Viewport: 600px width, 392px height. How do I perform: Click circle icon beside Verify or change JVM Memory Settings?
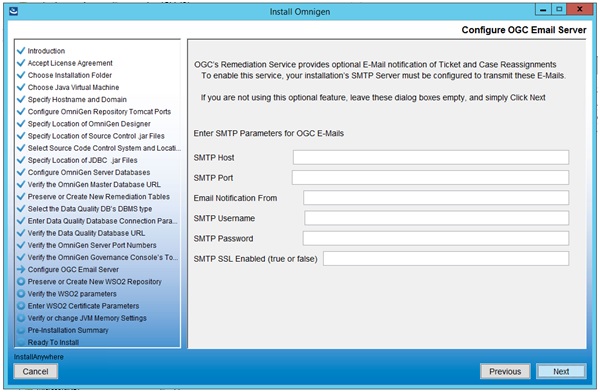coord(21,318)
